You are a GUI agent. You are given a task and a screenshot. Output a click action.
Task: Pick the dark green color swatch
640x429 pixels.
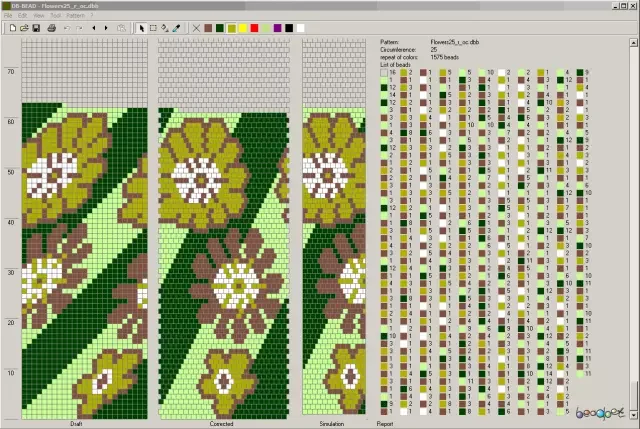coord(220,28)
